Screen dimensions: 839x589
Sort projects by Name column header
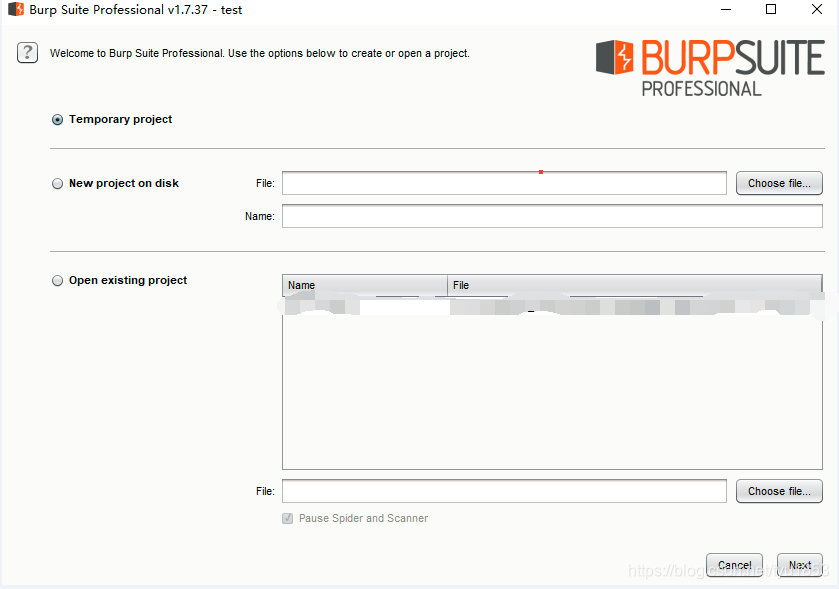pos(365,285)
